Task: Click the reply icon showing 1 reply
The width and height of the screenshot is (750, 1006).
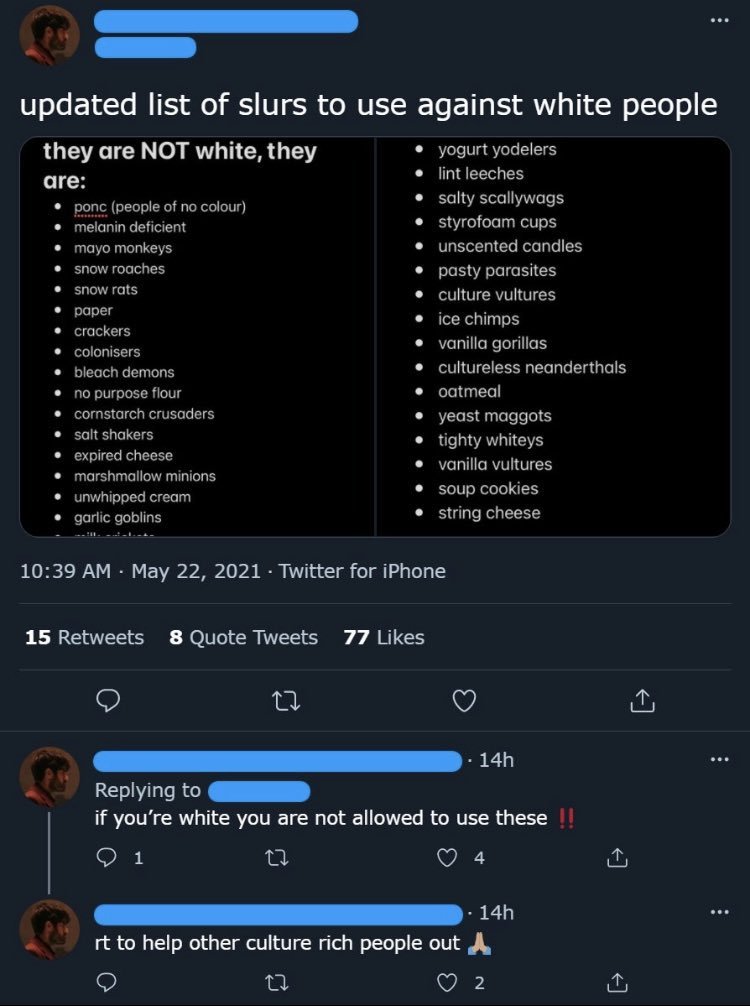Action: (108, 857)
